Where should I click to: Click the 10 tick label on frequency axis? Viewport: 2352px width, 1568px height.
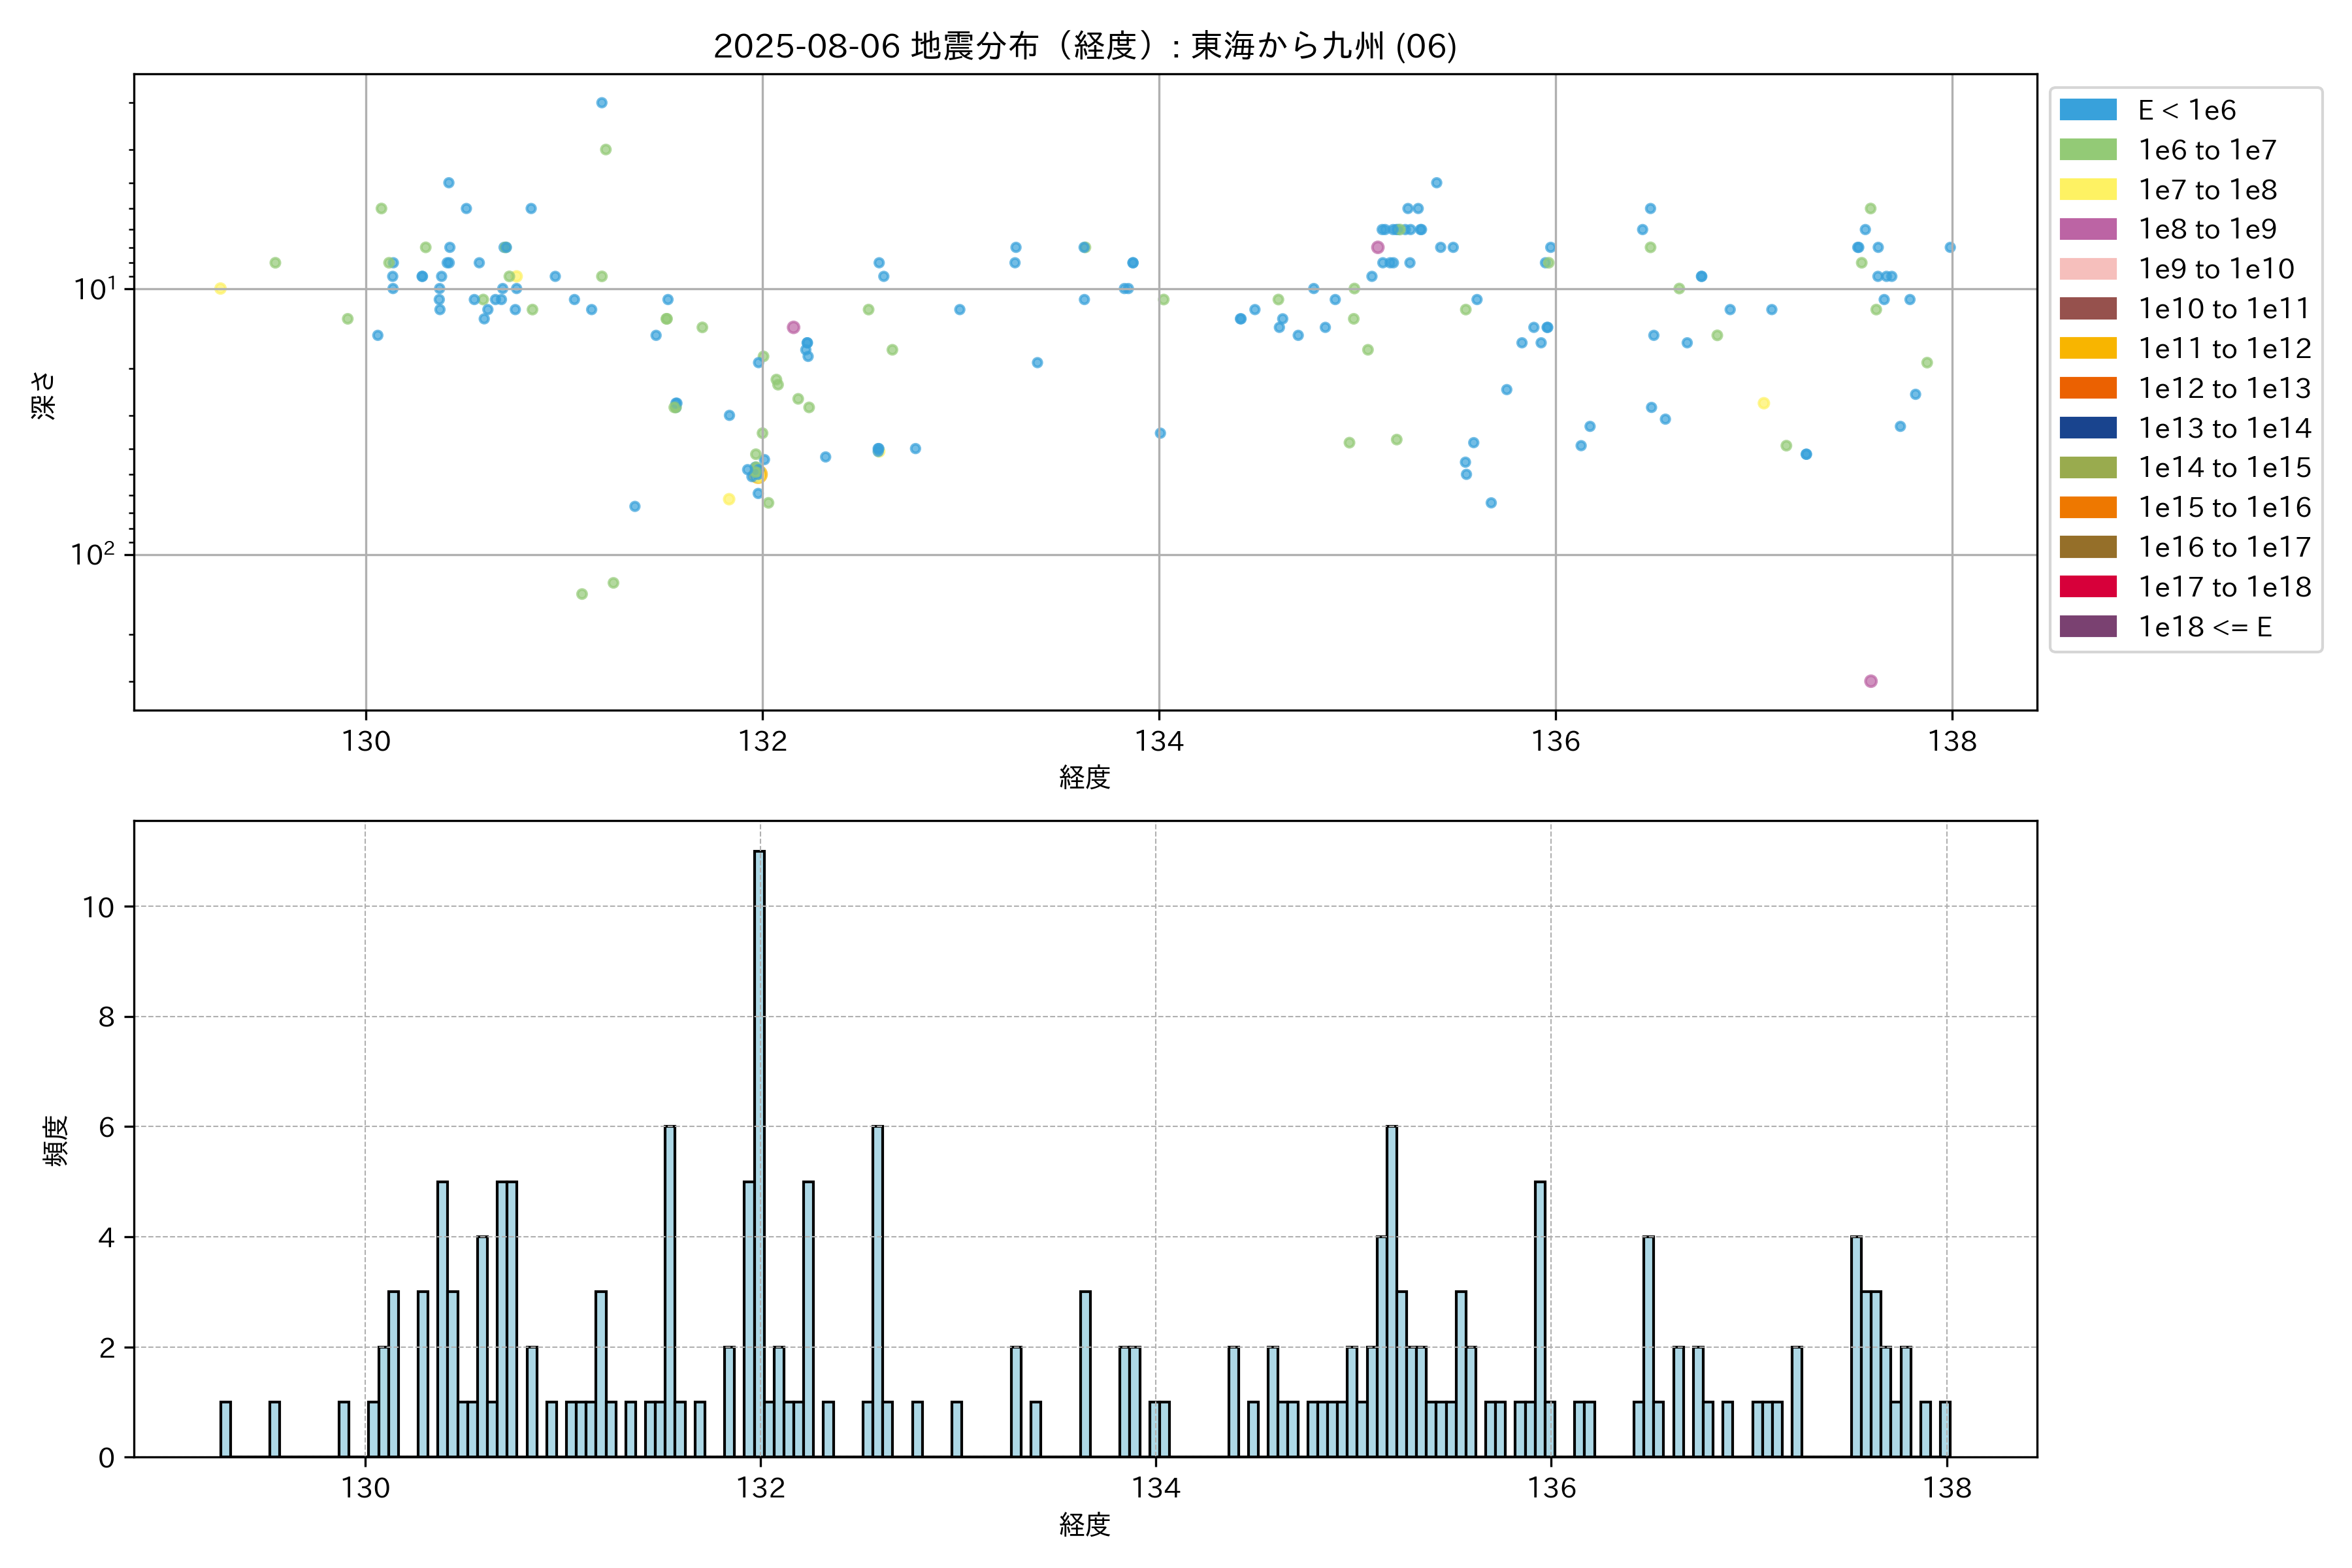tap(98, 907)
